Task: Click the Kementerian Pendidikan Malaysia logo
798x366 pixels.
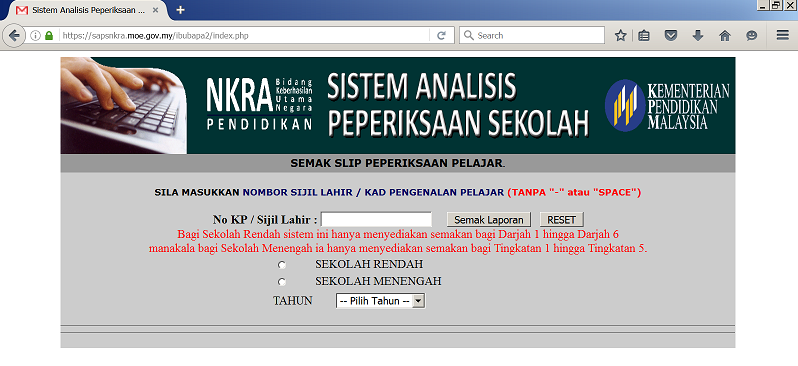Action: (x=667, y=105)
